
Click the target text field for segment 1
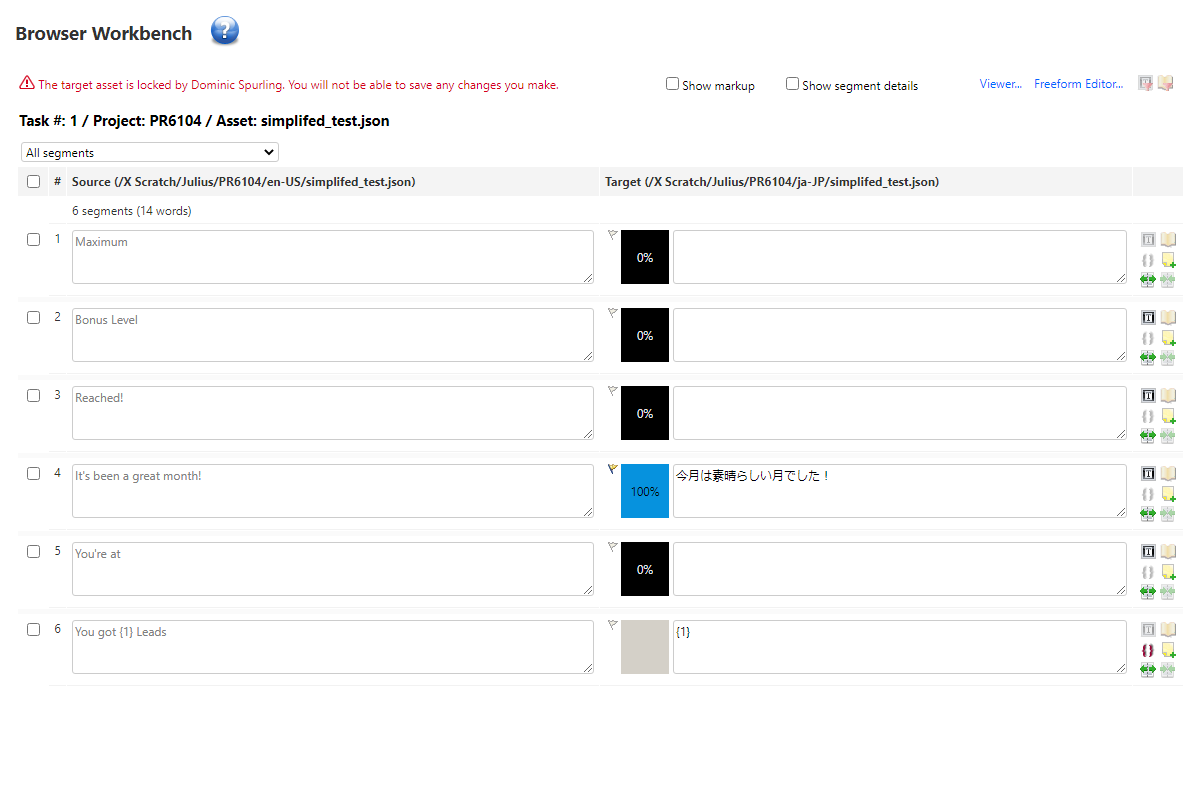[x=900, y=257]
